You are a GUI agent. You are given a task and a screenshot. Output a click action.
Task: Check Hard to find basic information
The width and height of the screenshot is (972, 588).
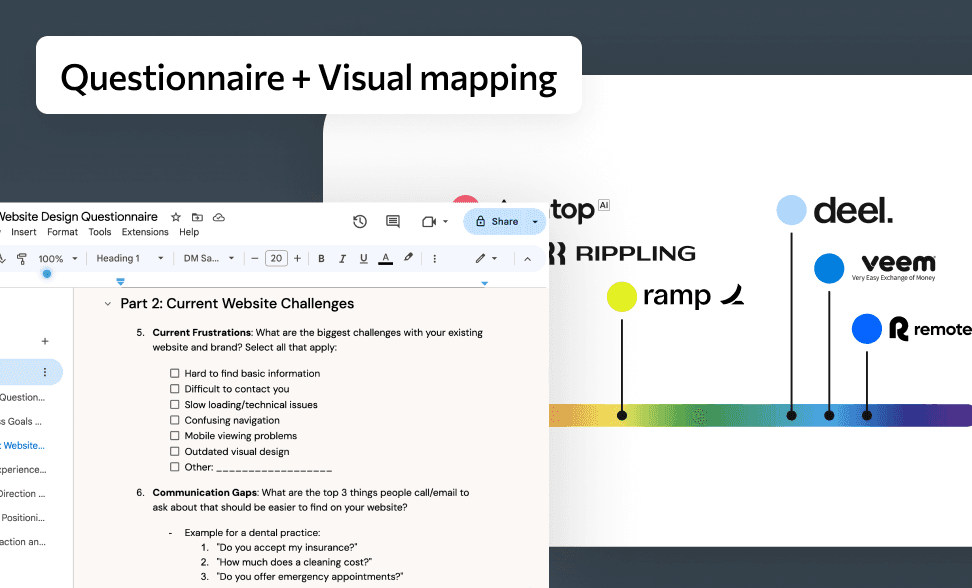tap(175, 374)
